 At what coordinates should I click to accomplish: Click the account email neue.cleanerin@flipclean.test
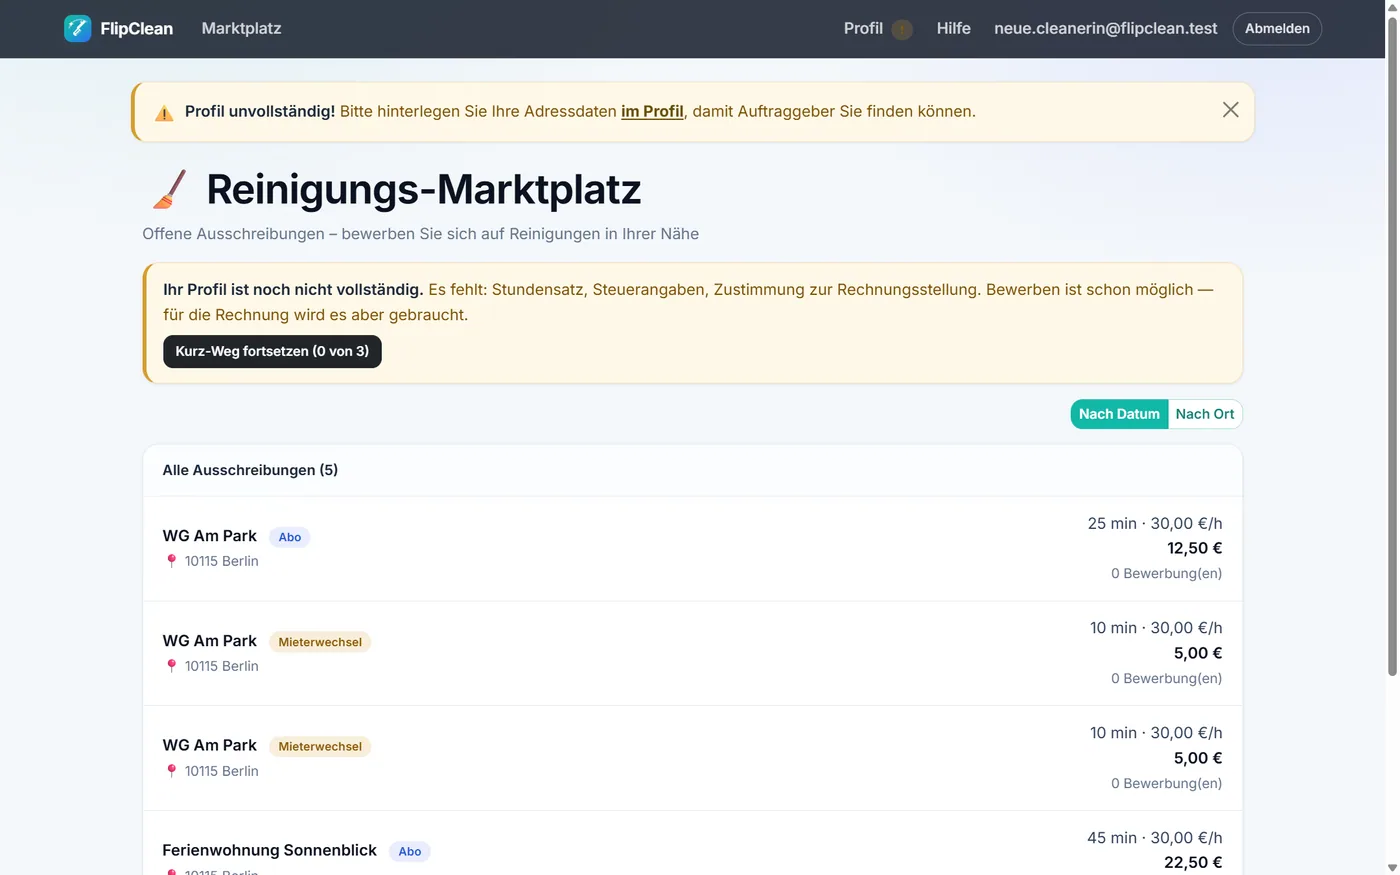pyautogui.click(x=1106, y=28)
